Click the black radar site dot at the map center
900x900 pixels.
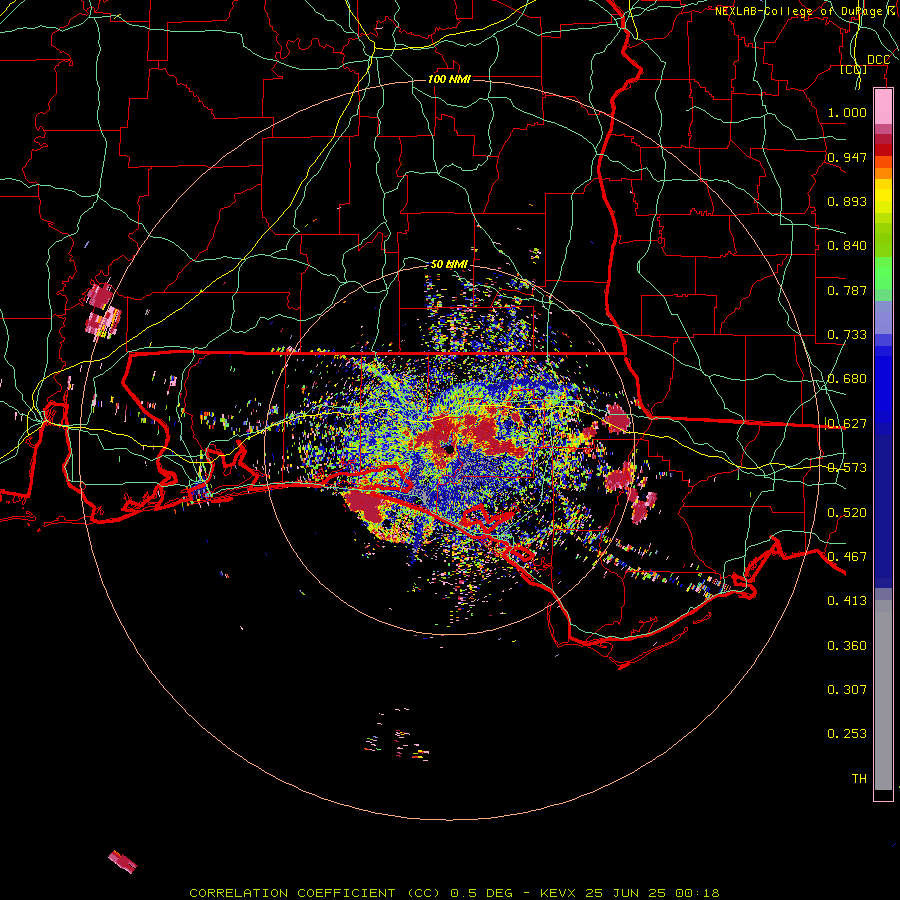(x=448, y=449)
